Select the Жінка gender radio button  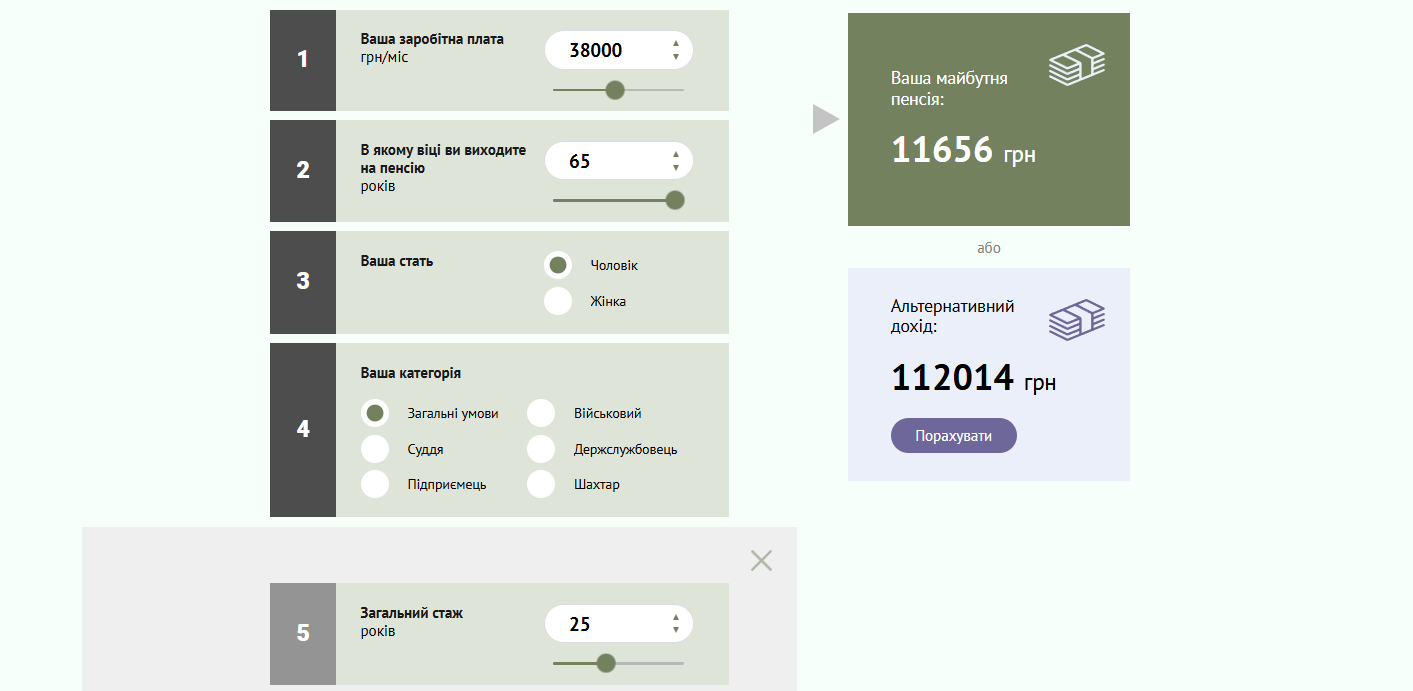click(x=558, y=301)
